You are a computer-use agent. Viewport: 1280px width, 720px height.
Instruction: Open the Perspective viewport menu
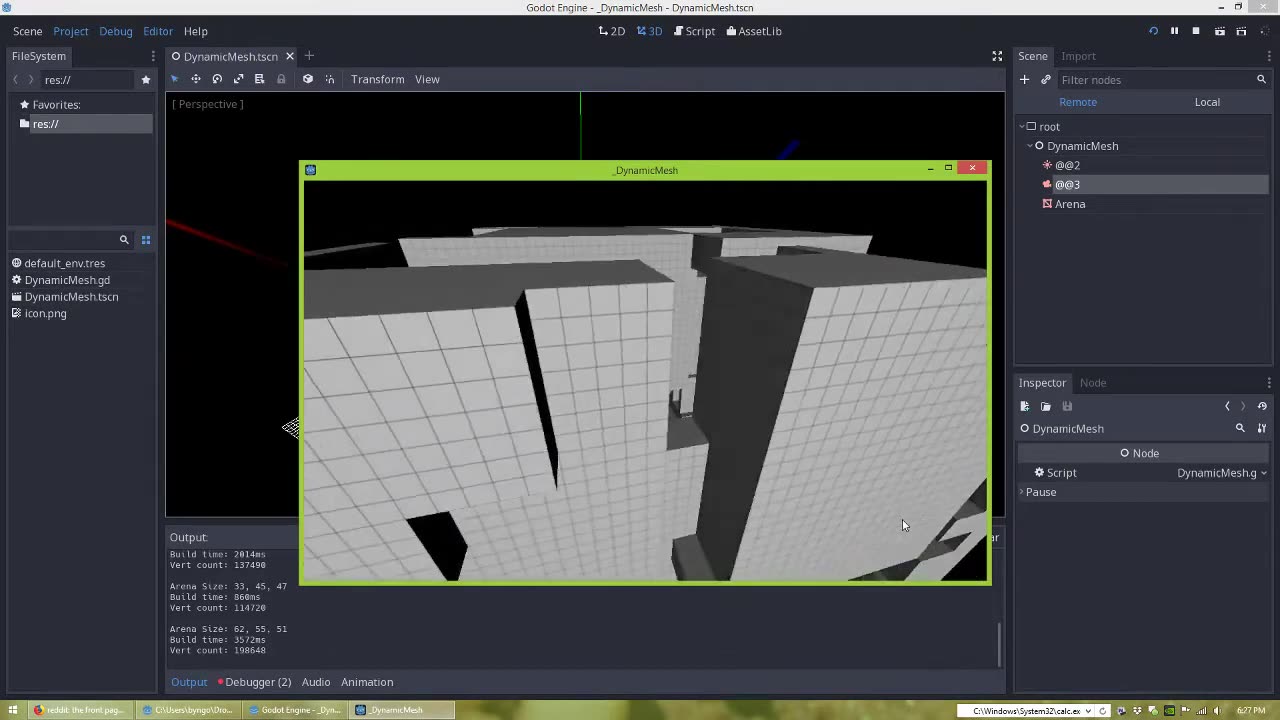[208, 104]
